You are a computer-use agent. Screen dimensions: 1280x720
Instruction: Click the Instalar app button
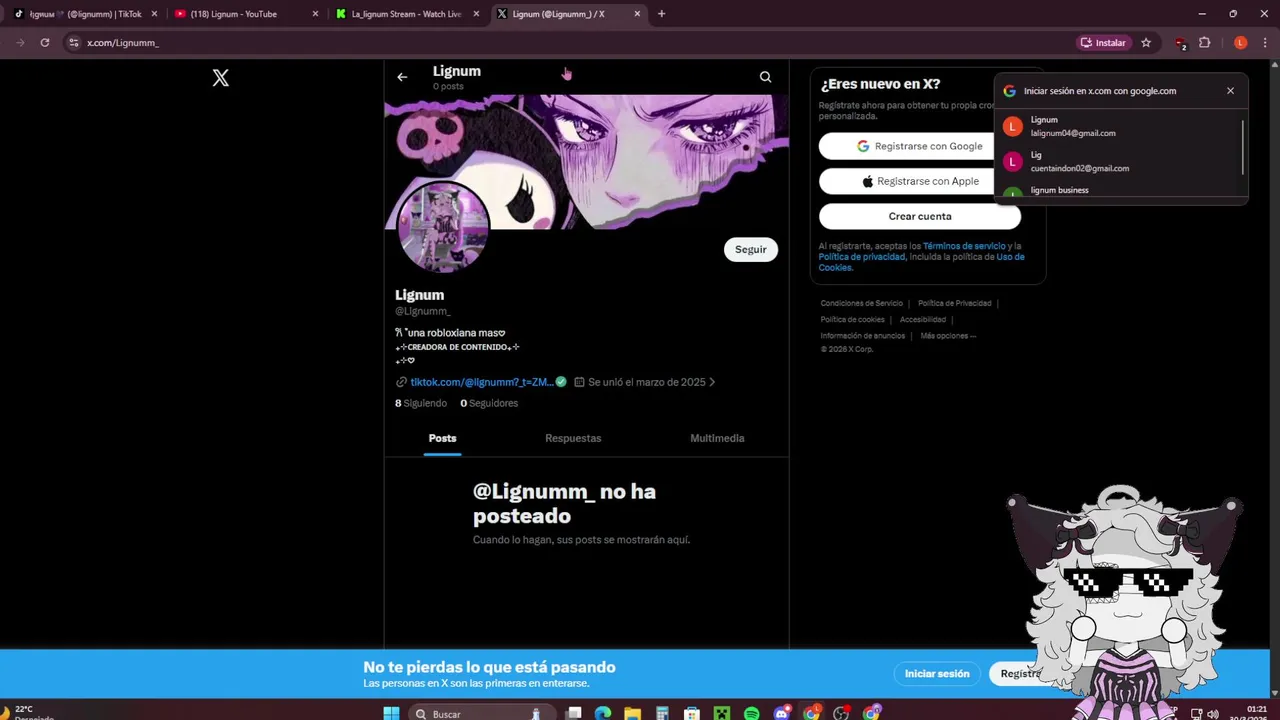click(1103, 43)
